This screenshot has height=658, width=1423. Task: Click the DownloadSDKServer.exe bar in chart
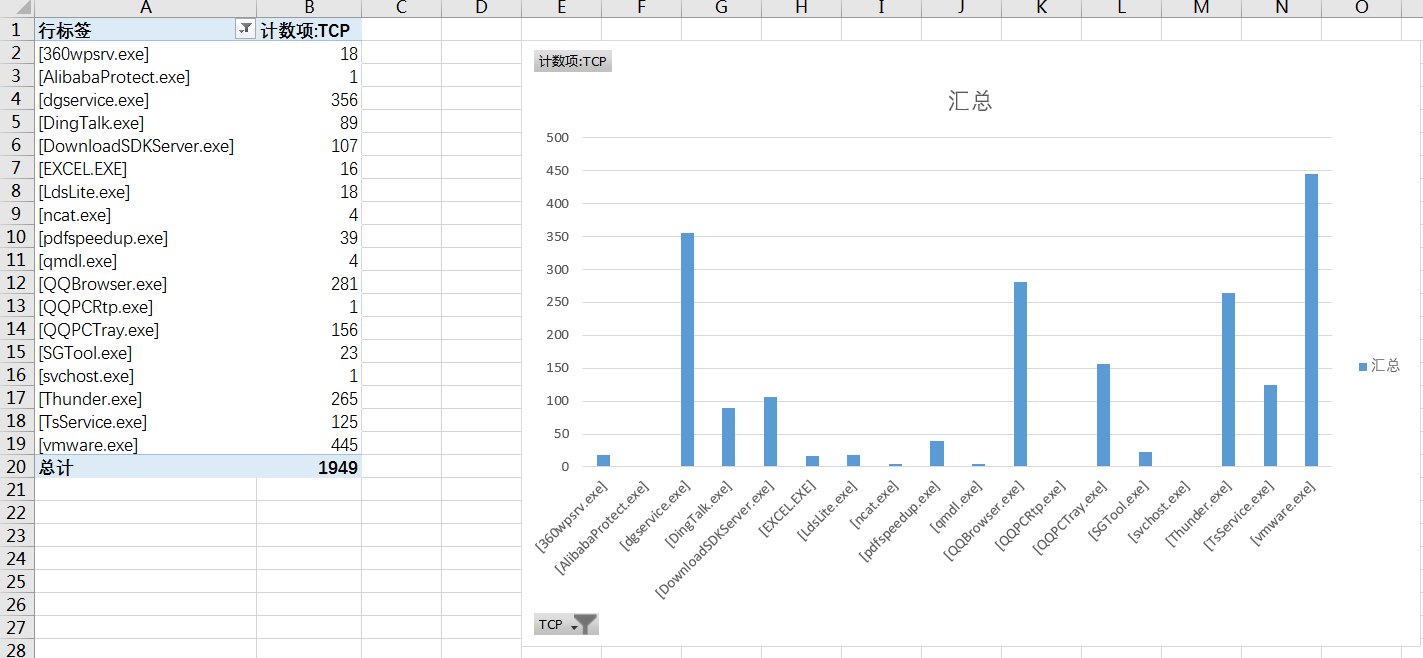click(x=770, y=431)
